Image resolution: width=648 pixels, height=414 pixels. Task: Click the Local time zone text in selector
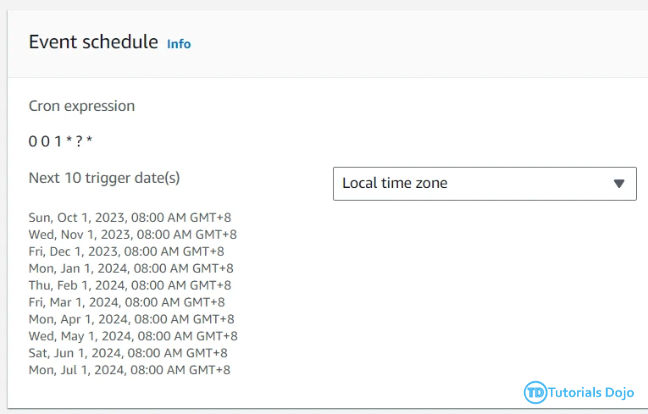[395, 183]
